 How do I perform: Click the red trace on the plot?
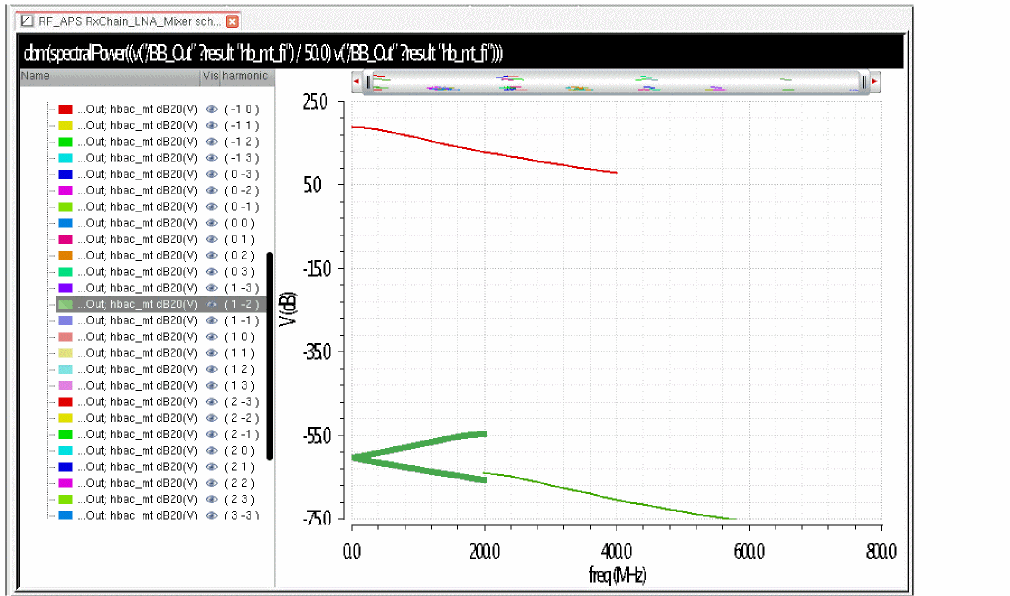click(x=484, y=151)
